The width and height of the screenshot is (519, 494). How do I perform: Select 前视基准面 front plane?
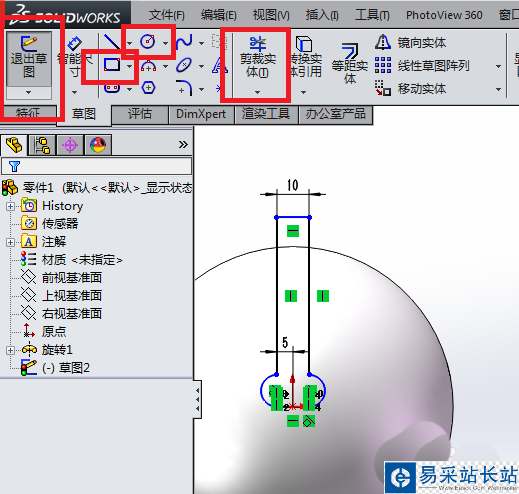tap(62, 277)
